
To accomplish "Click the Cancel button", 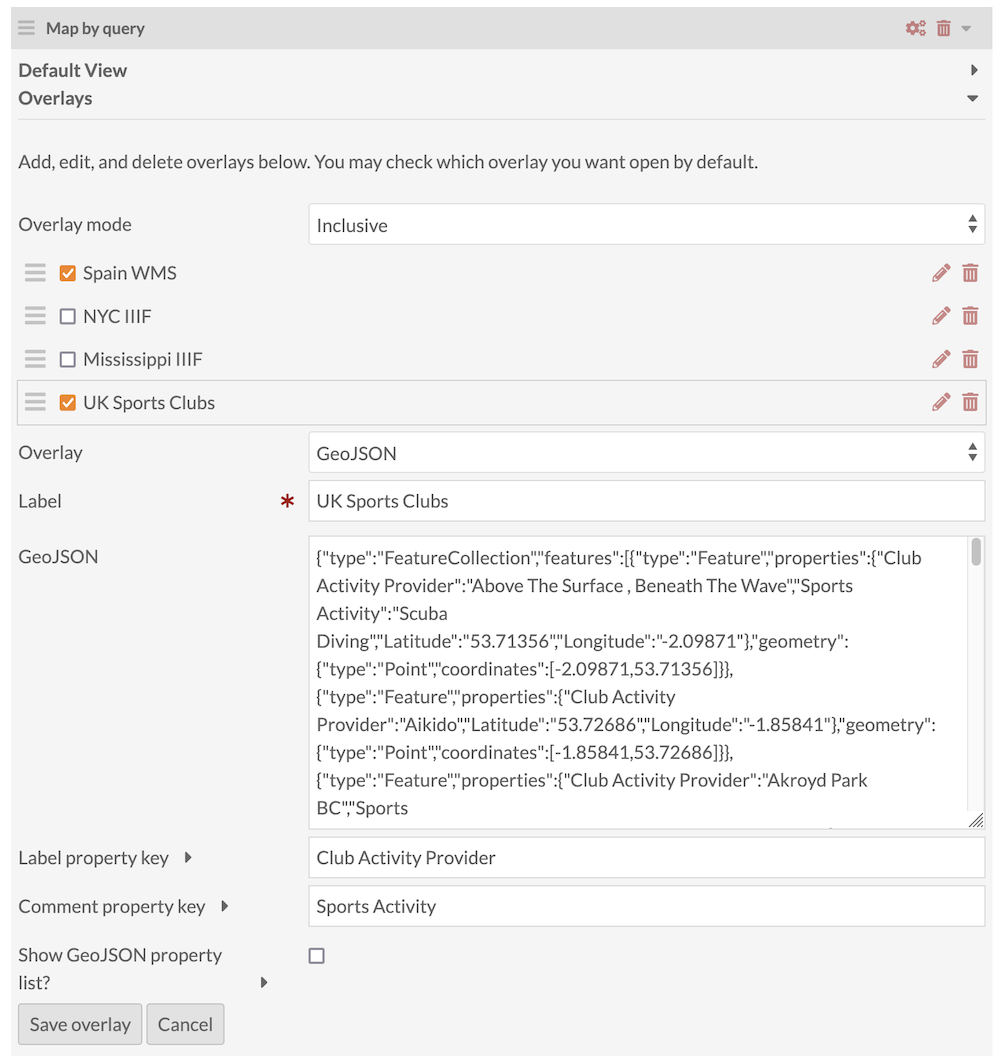I will point(185,1024).
